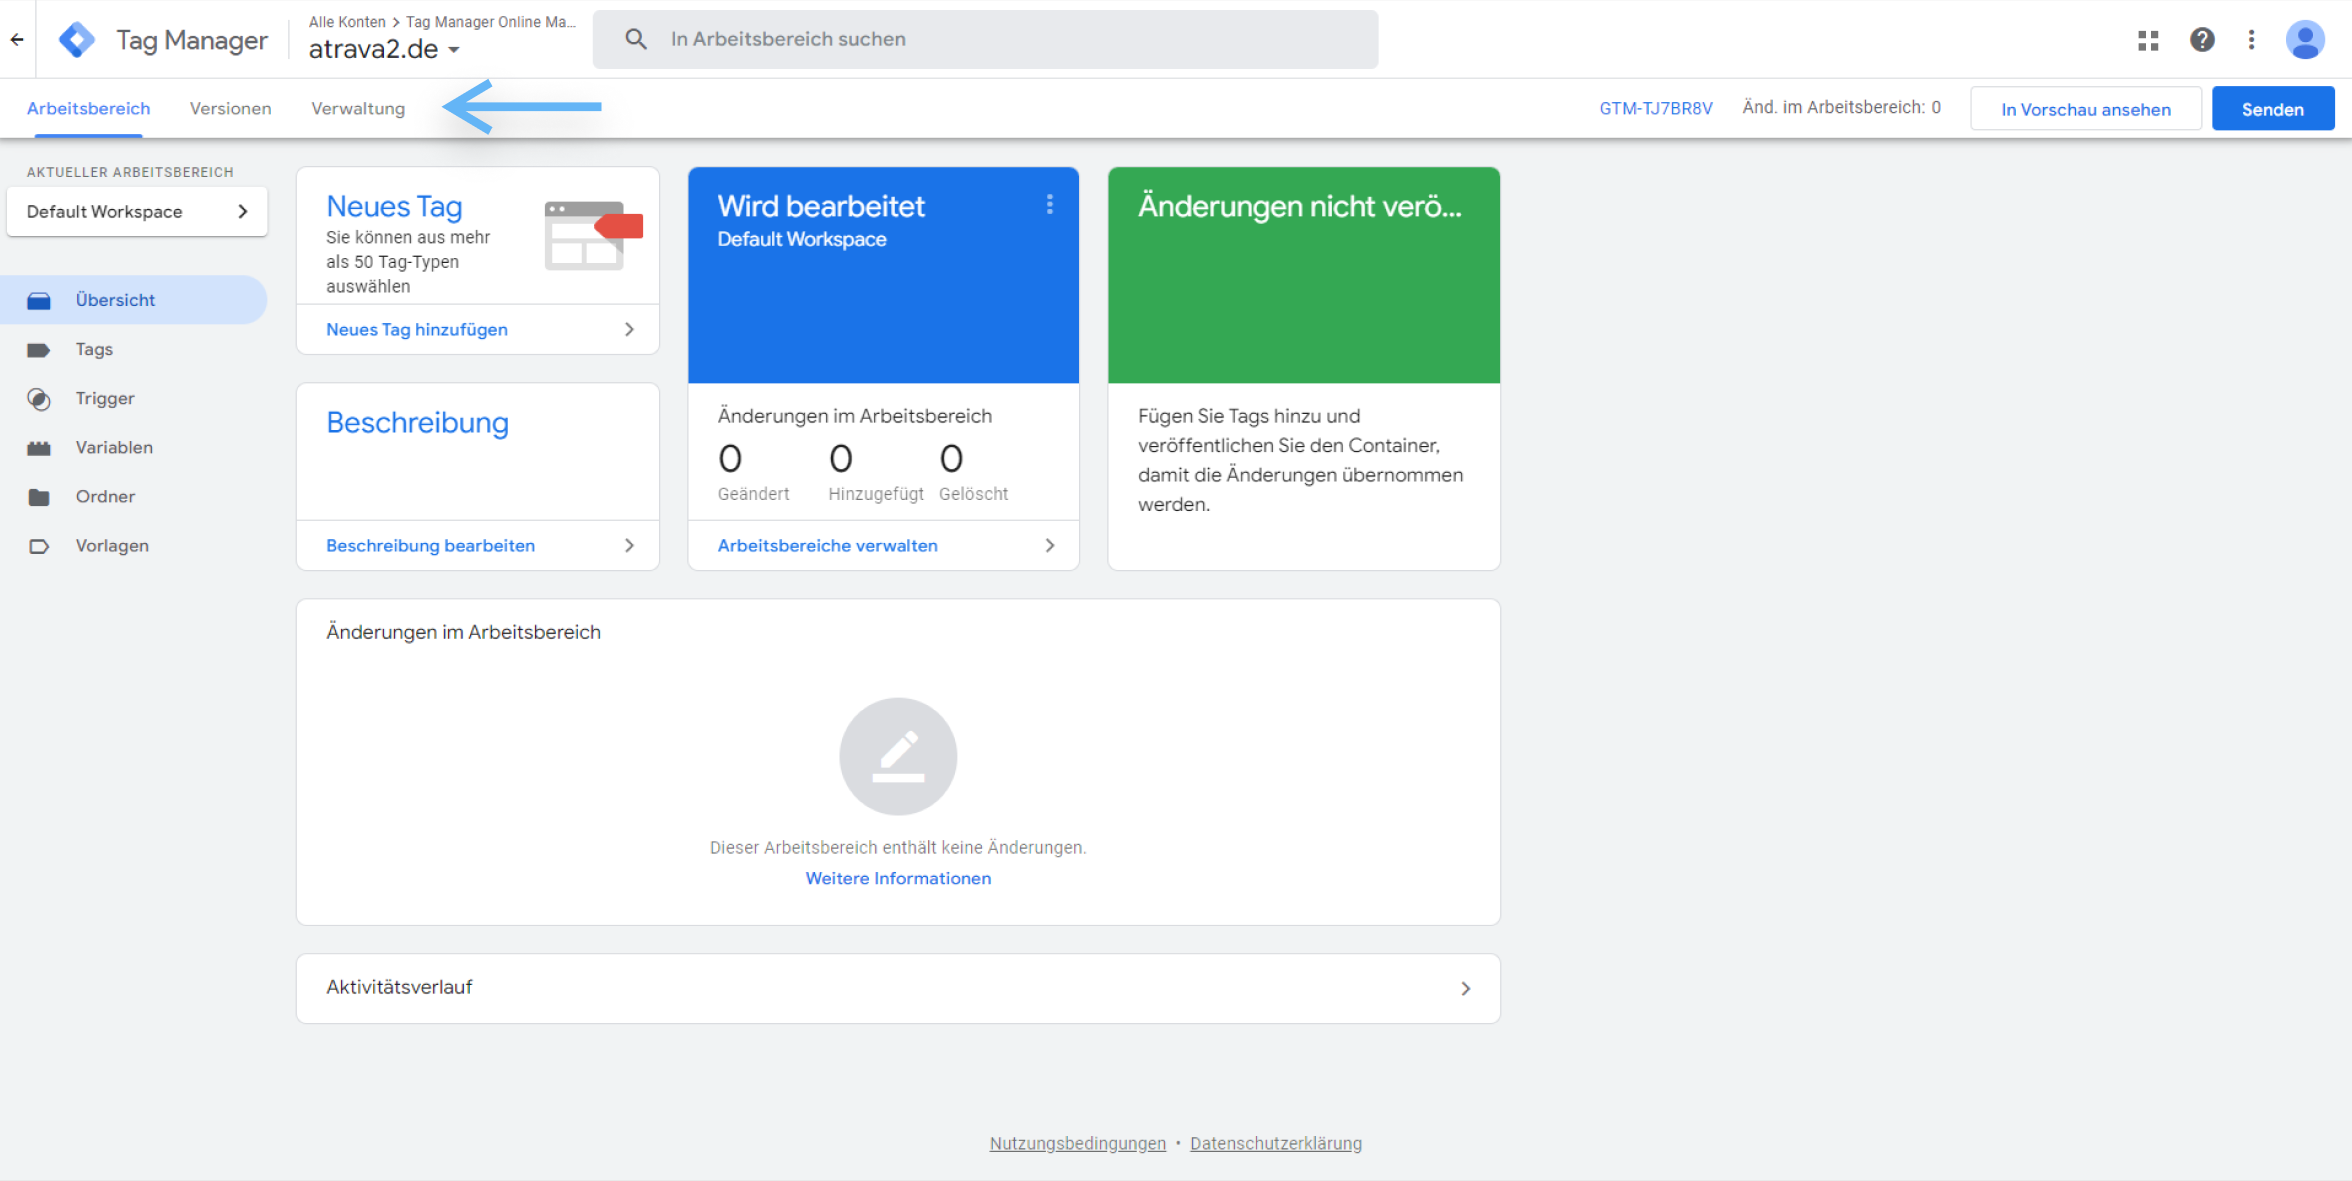Expand the Default Workspace chevron

click(x=242, y=211)
